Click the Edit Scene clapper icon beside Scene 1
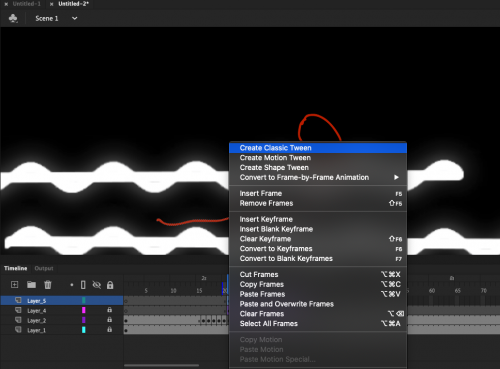Screen dimensions: 500x369 [x=13, y=18]
